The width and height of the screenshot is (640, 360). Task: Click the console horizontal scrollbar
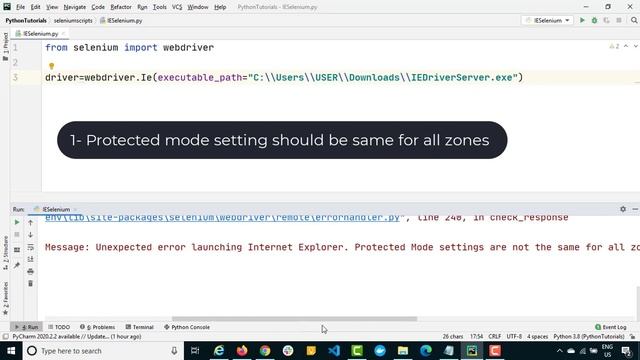(x=294, y=319)
